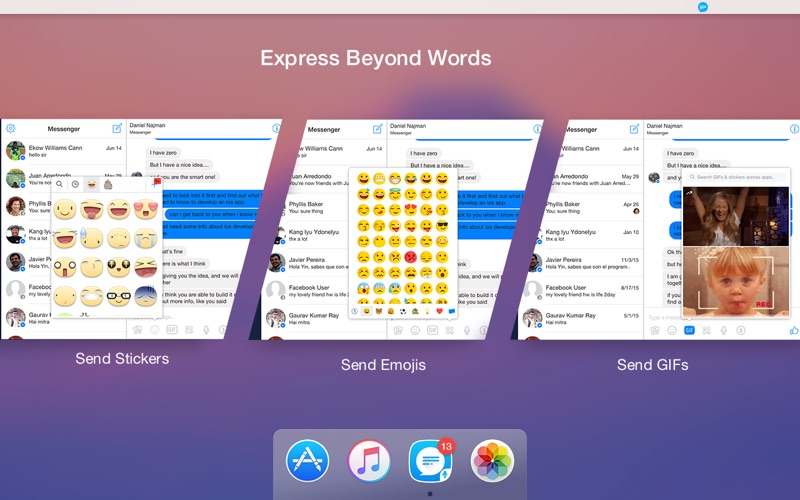Launch iTunes from the dock
Viewport: 800px width, 500px height.
tap(369, 461)
